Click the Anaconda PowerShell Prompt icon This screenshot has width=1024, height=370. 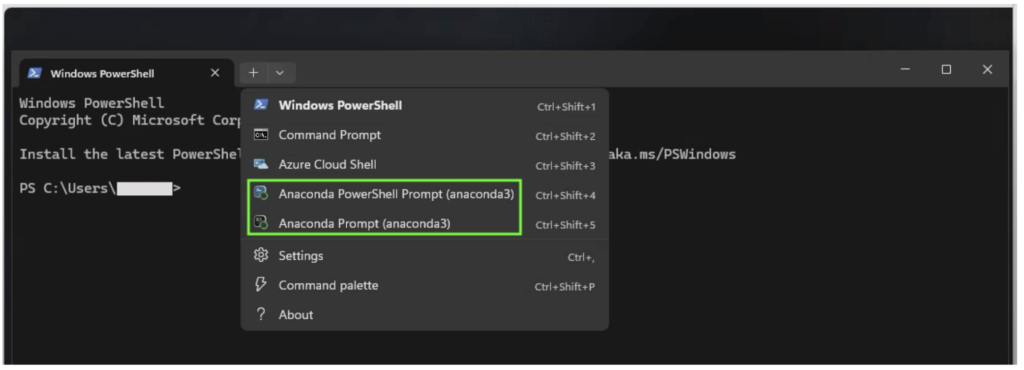[261, 194]
